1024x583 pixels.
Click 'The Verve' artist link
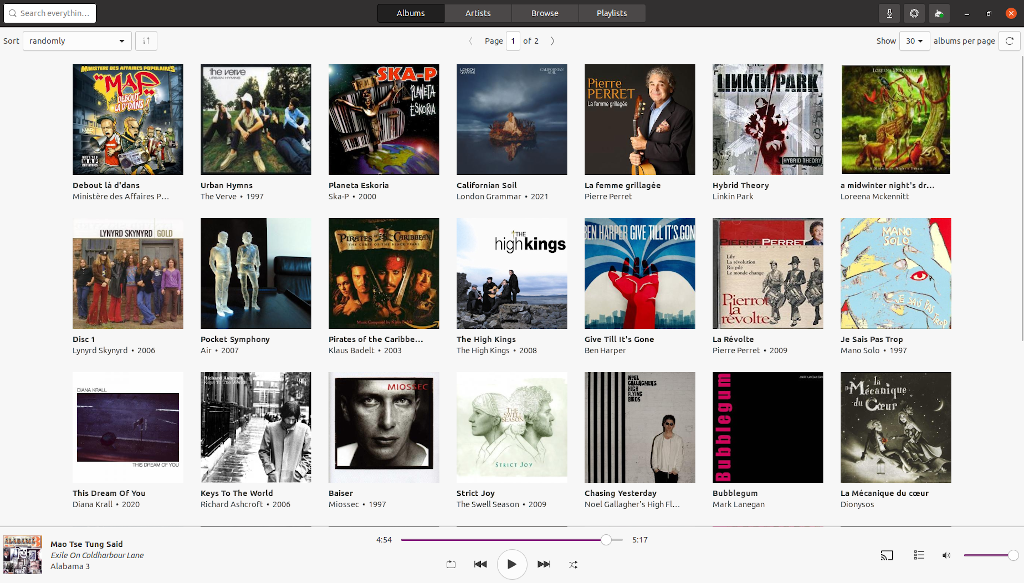(x=218, y=197)
